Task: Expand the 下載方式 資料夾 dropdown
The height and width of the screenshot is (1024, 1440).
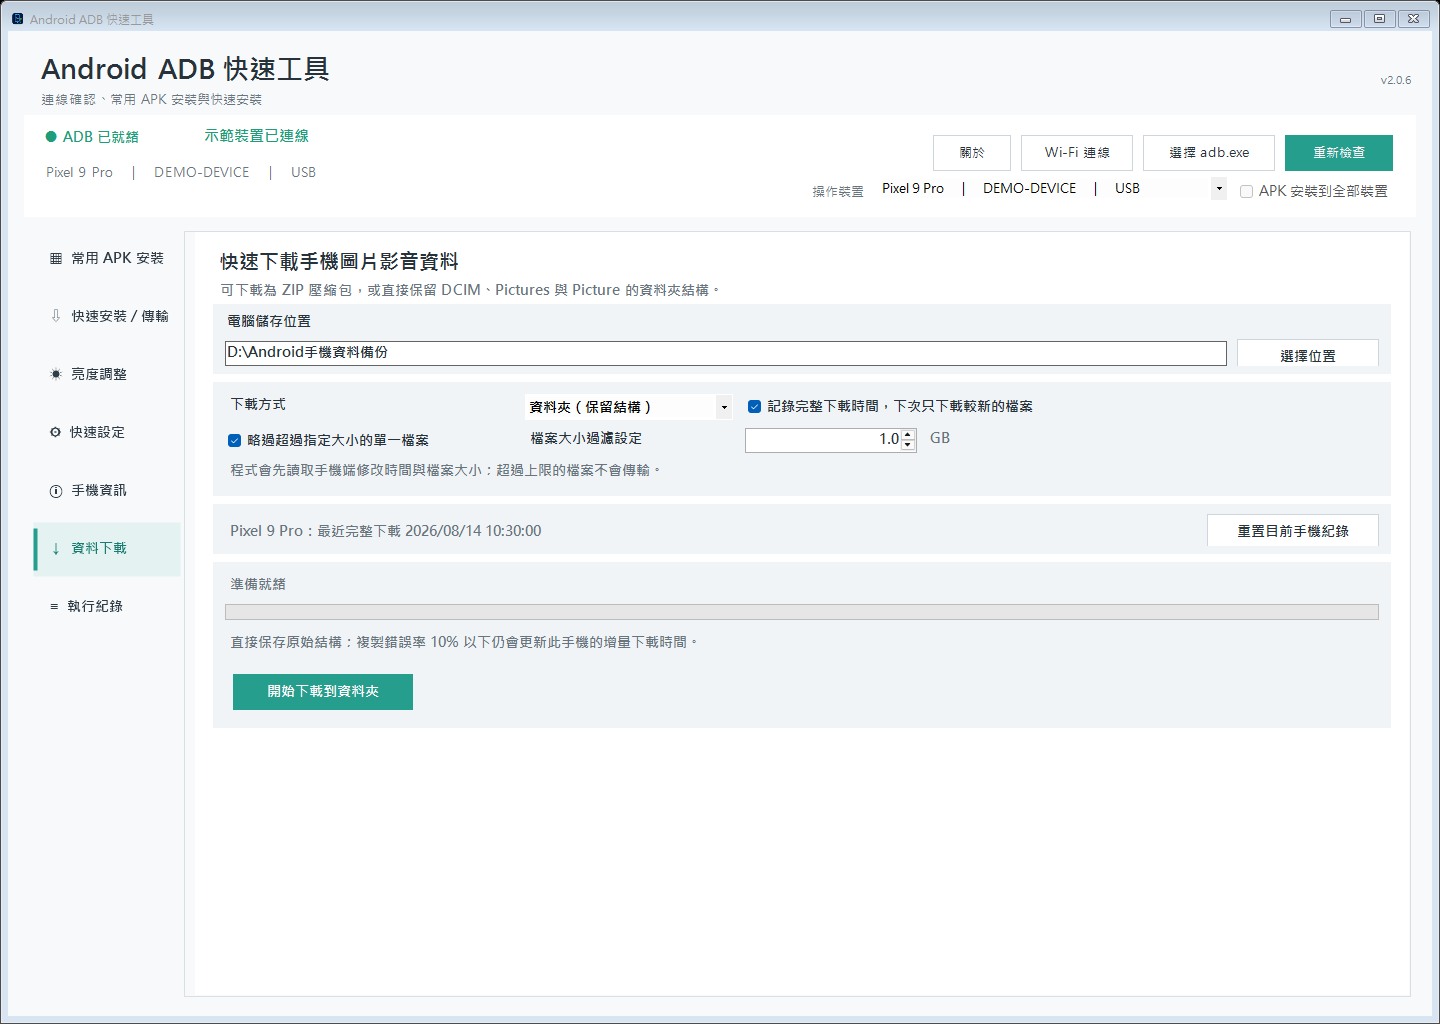Action: [629, 407]
